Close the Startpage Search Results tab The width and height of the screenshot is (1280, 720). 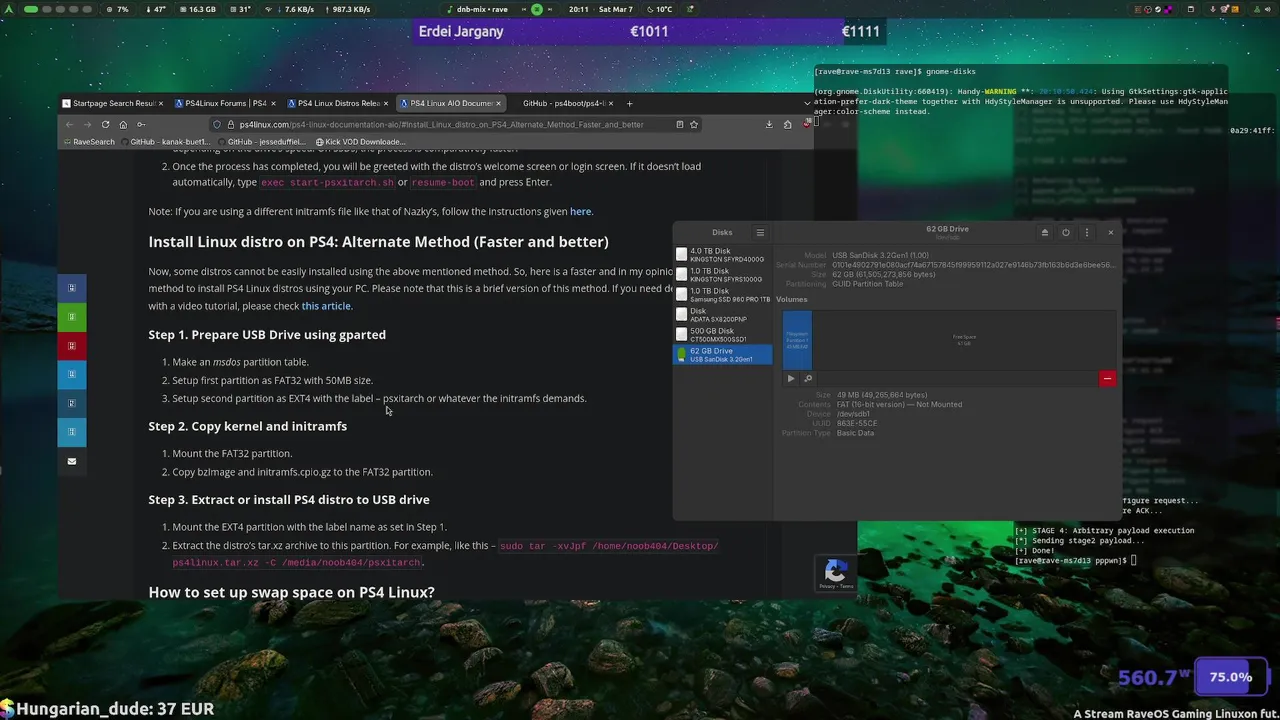click(162, 103)
